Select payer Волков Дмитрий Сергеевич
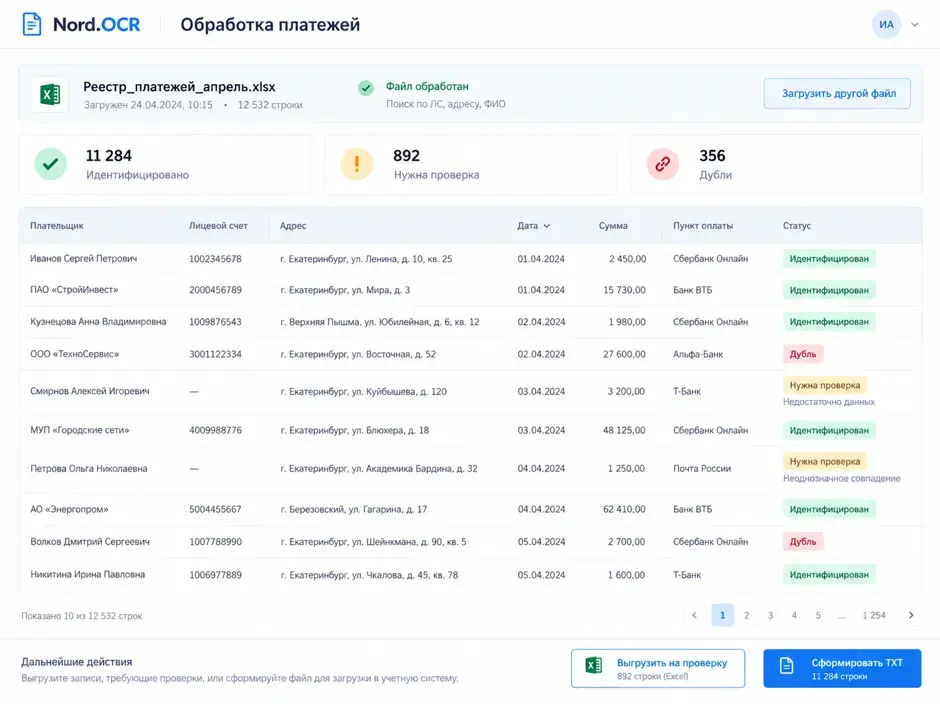The image size is (940, 704). click(90, 541)
